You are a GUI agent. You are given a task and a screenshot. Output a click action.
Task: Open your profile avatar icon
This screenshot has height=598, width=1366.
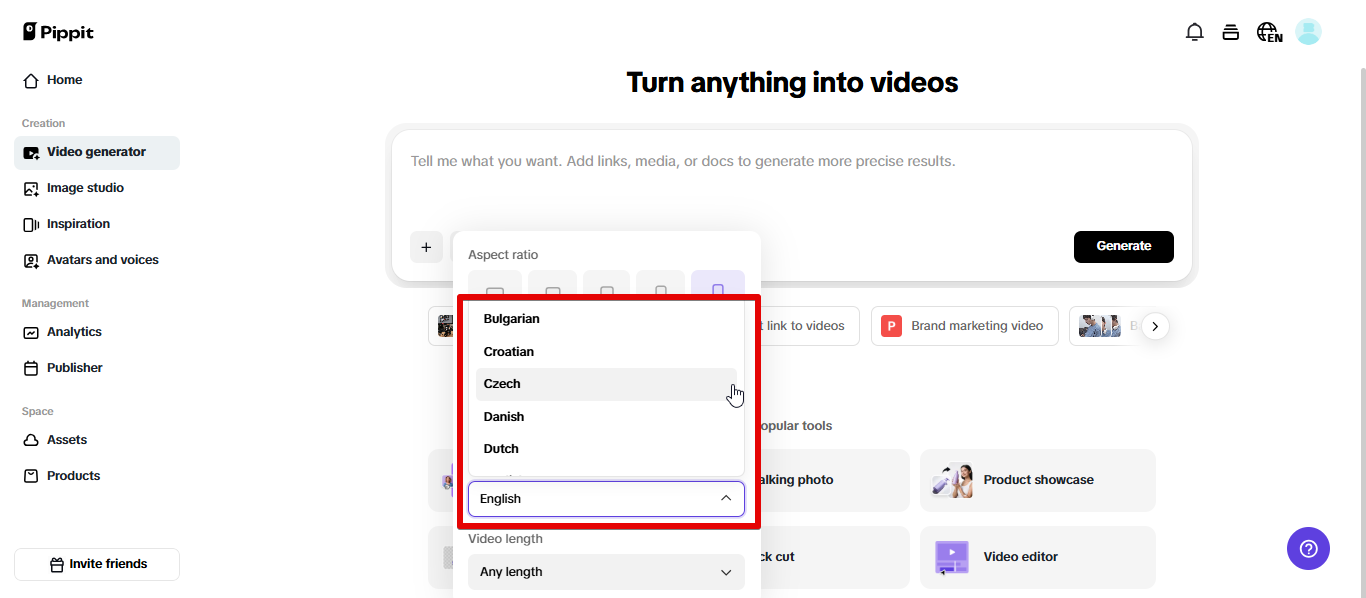pos(1308,31)
